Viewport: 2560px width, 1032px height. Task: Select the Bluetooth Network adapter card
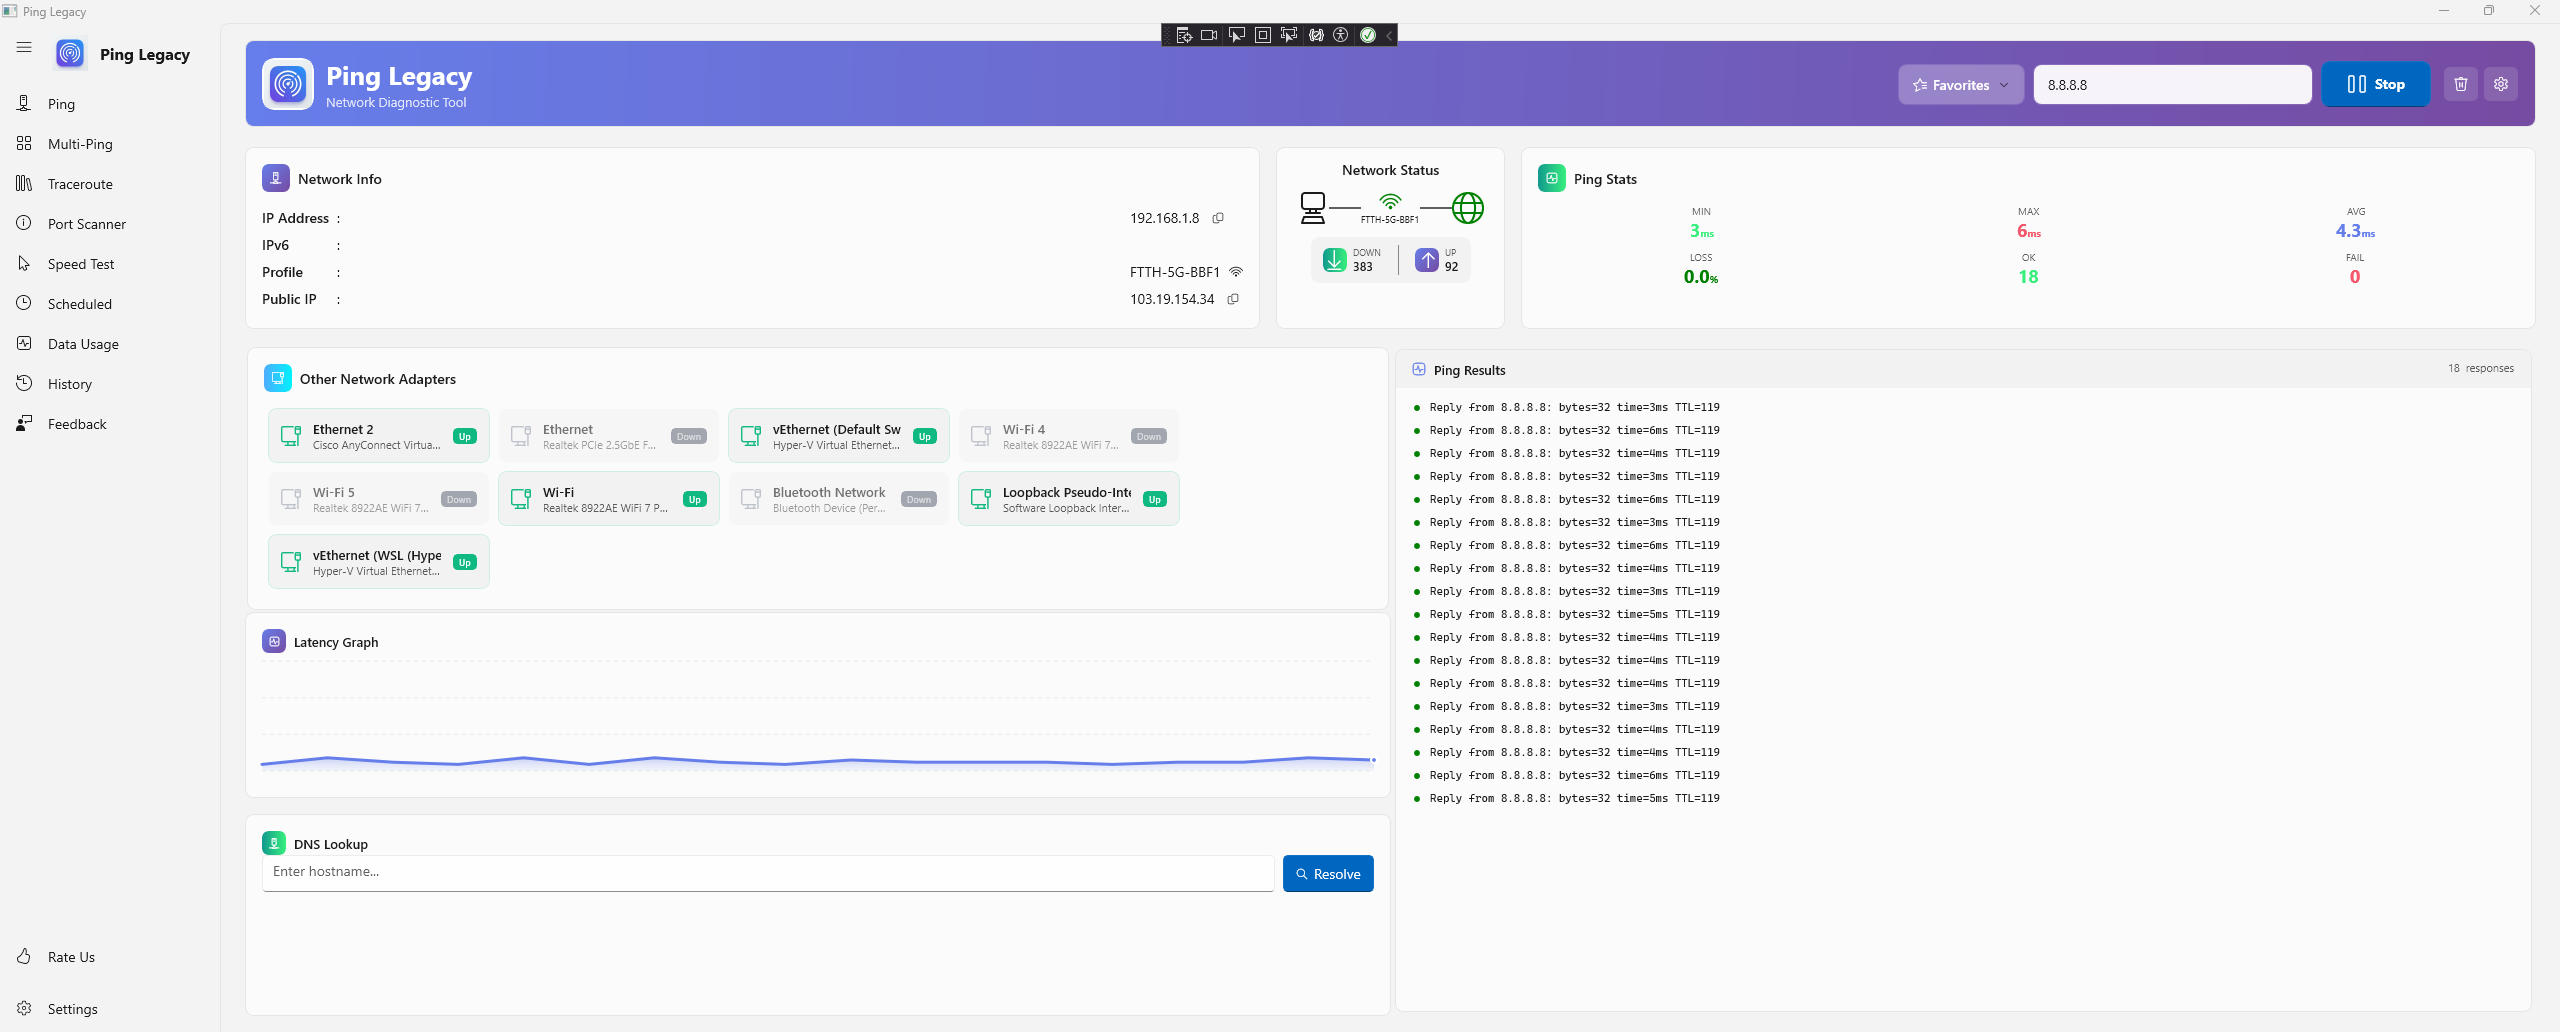point(839,499)
